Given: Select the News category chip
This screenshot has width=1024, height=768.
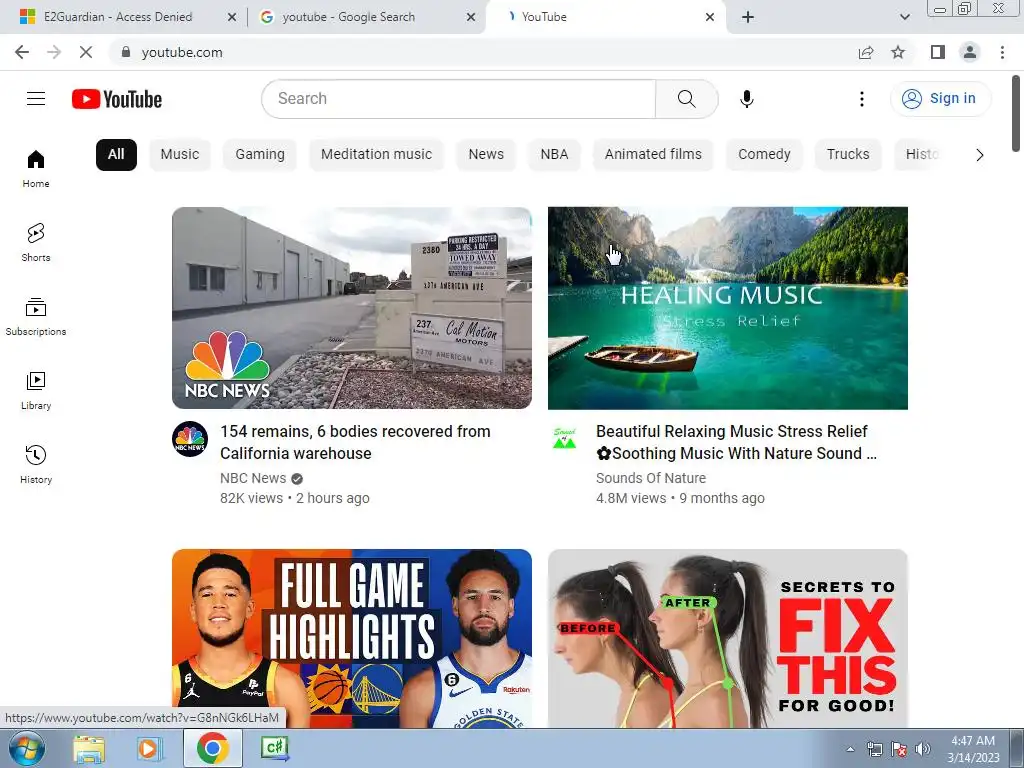Looking at the screenshot, I should pos(486,155).
